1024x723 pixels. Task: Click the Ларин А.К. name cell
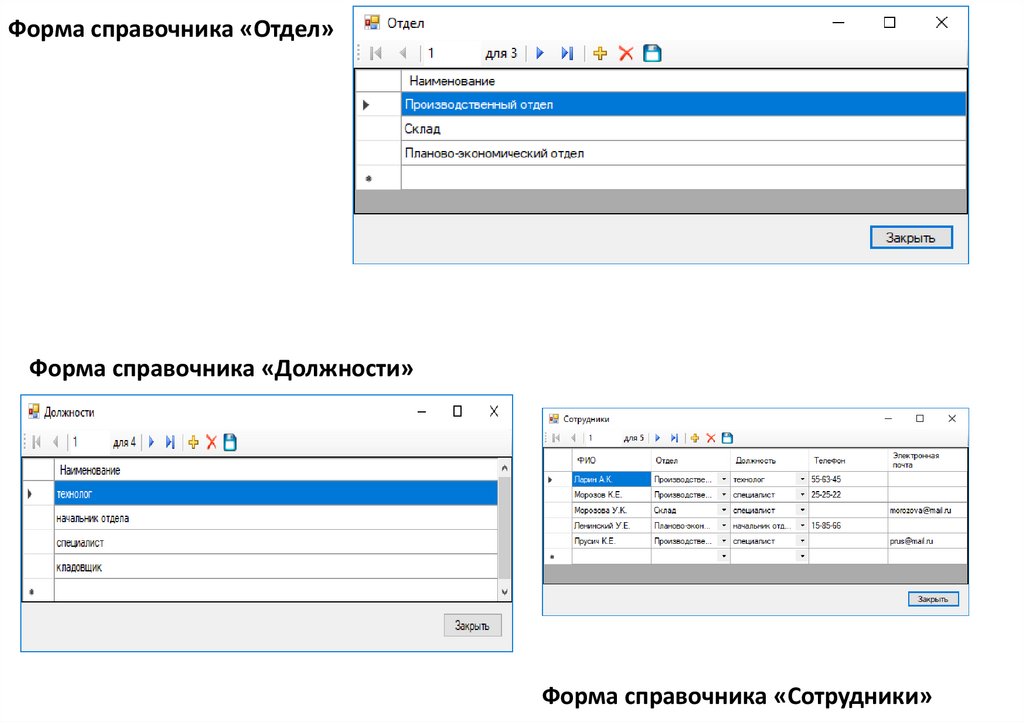coord(611,479)
